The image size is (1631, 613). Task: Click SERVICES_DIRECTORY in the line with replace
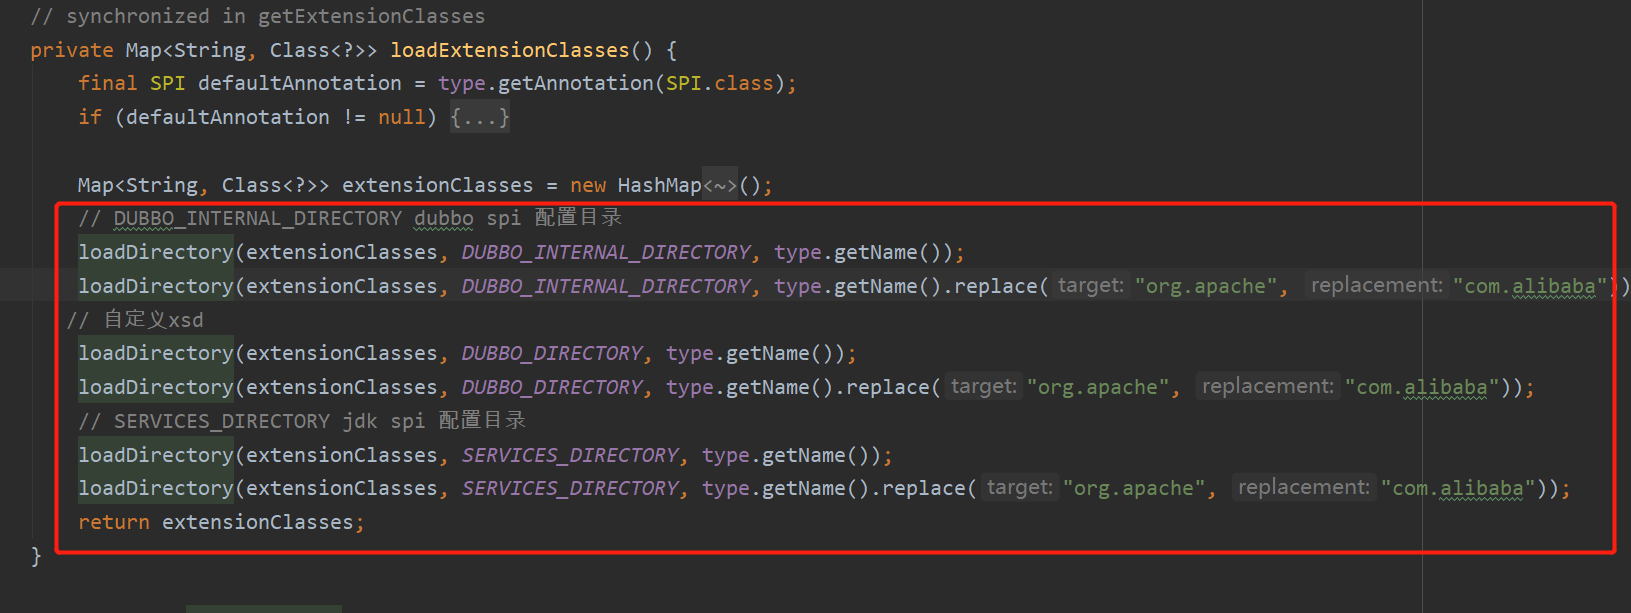570,488
